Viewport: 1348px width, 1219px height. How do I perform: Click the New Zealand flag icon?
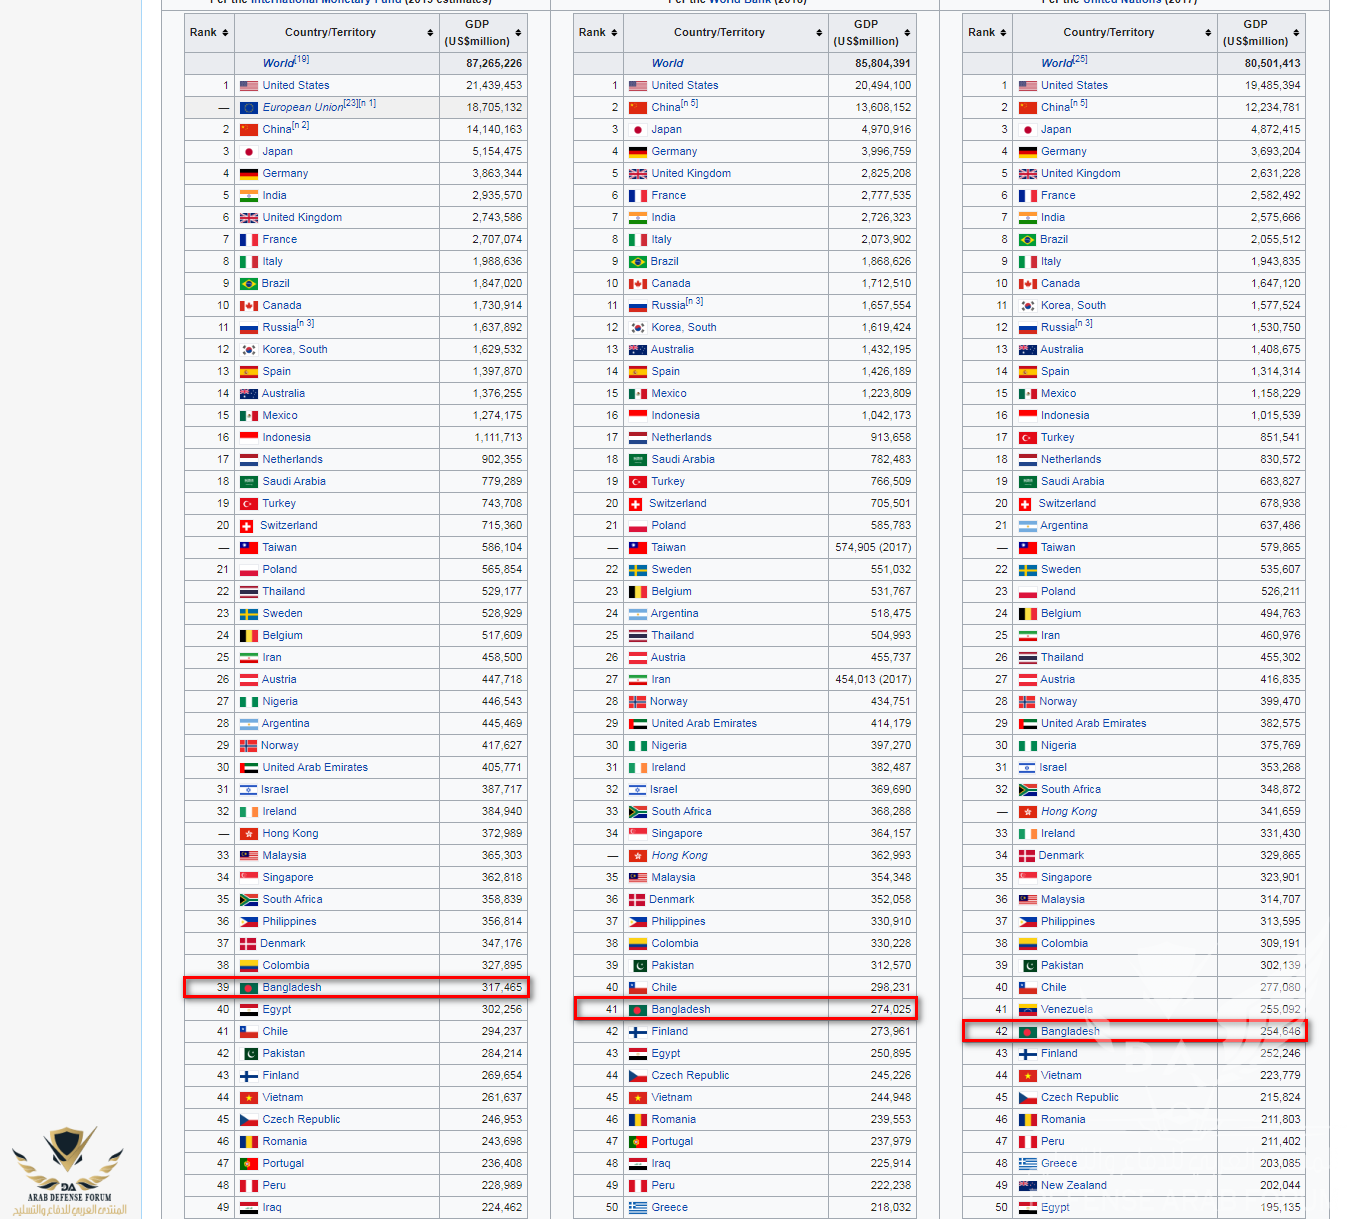pos(1027,1186)
